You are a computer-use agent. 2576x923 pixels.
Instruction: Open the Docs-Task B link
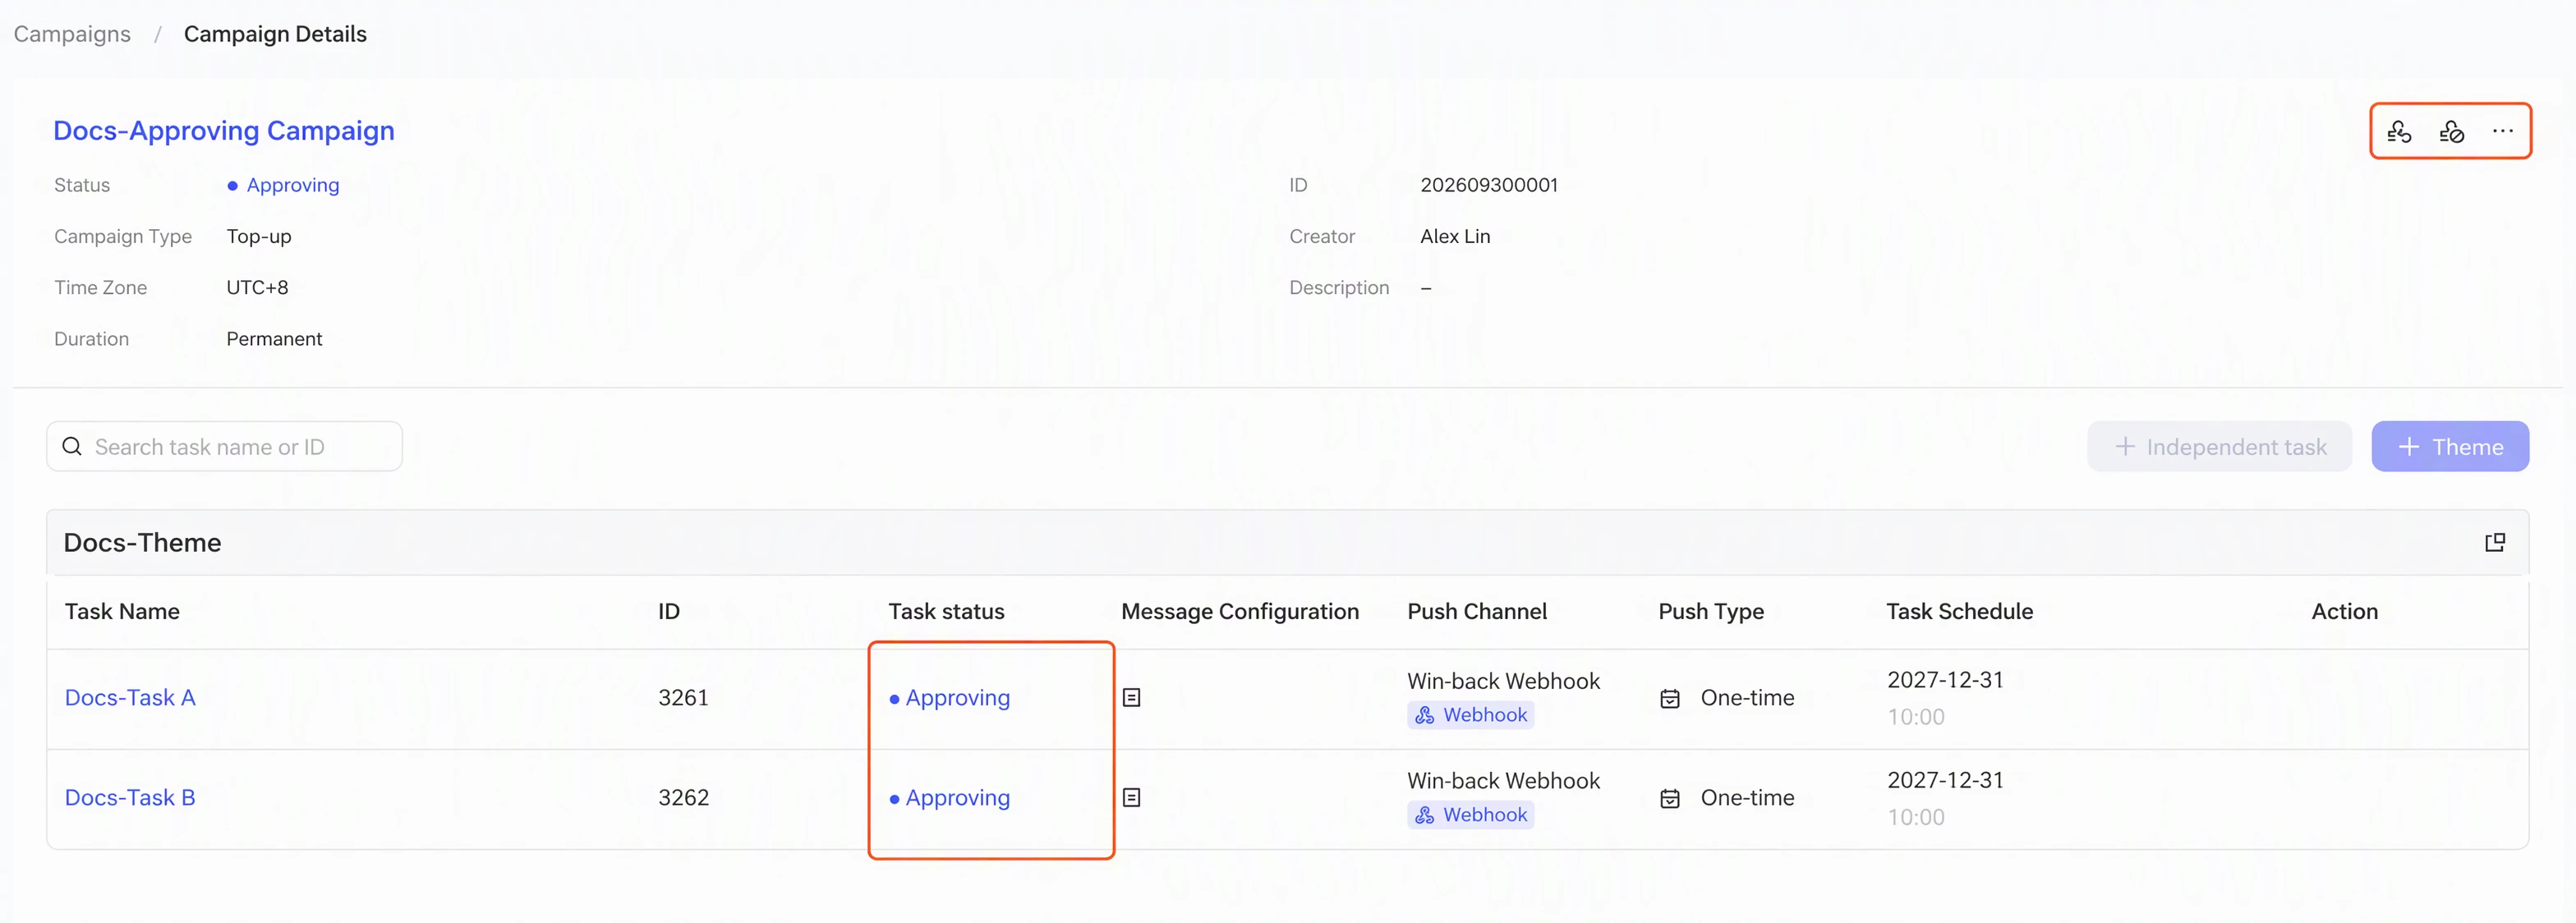(x=130, y=797)
